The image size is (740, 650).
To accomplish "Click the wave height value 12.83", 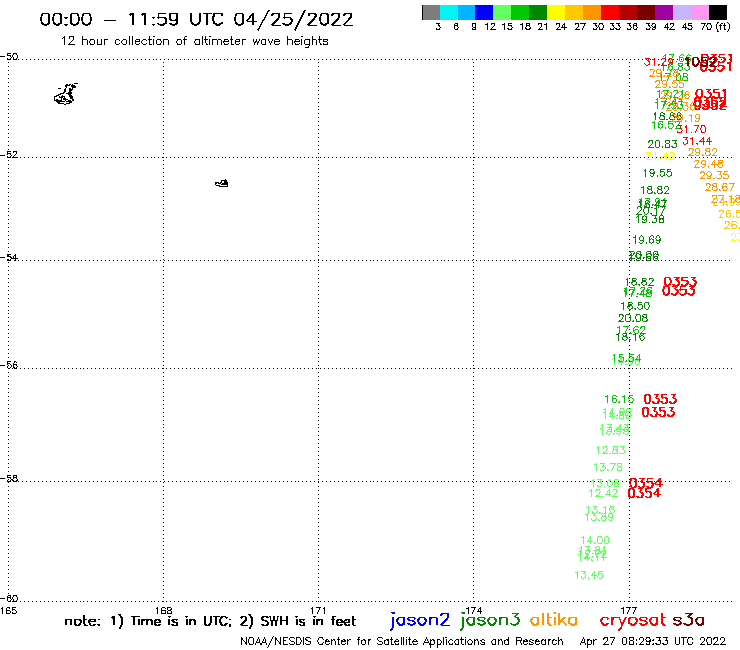I will [x=611, y=450].
